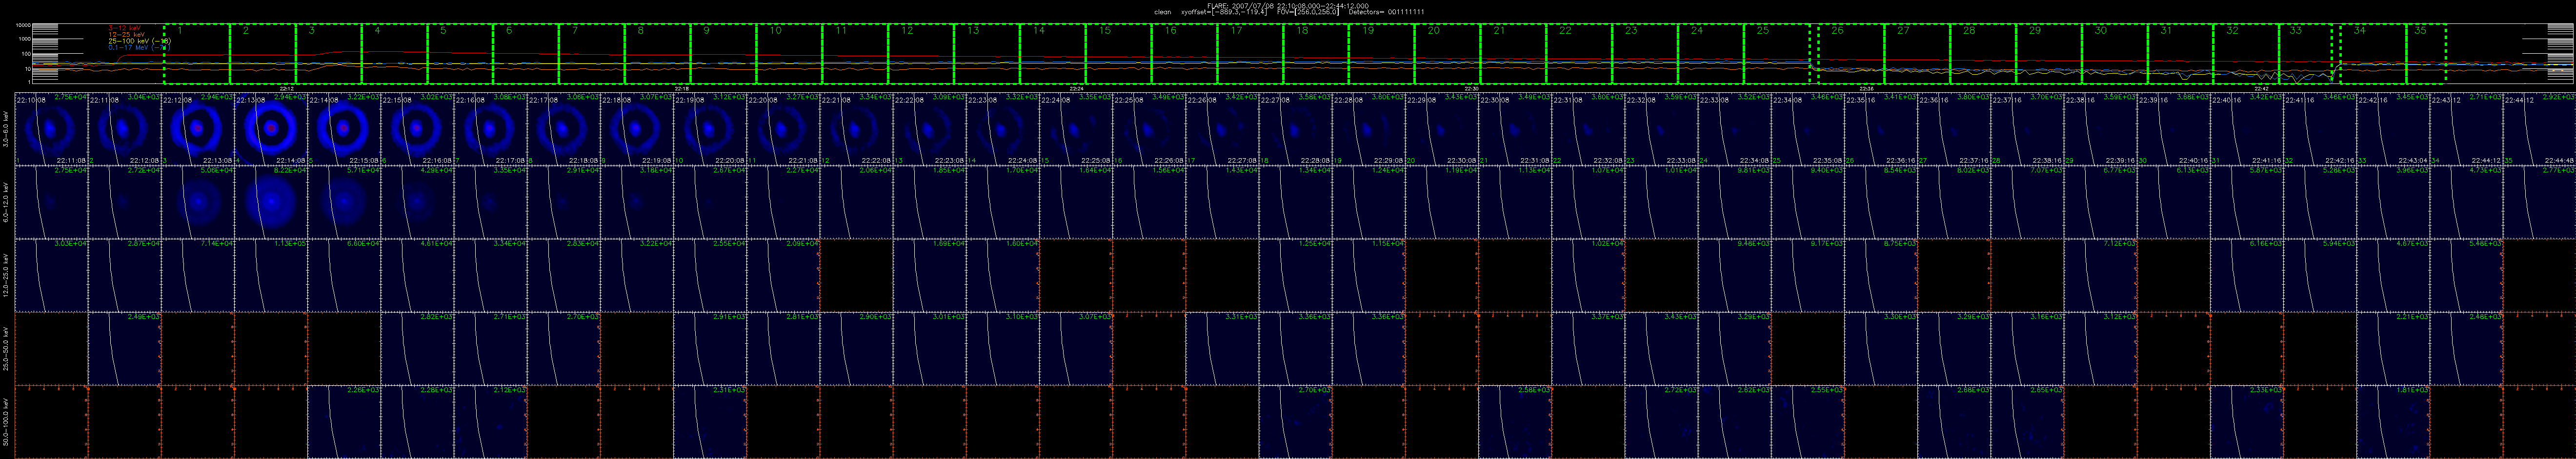Open 3-6 keV image starting 22:40:16

[2247, 129]
